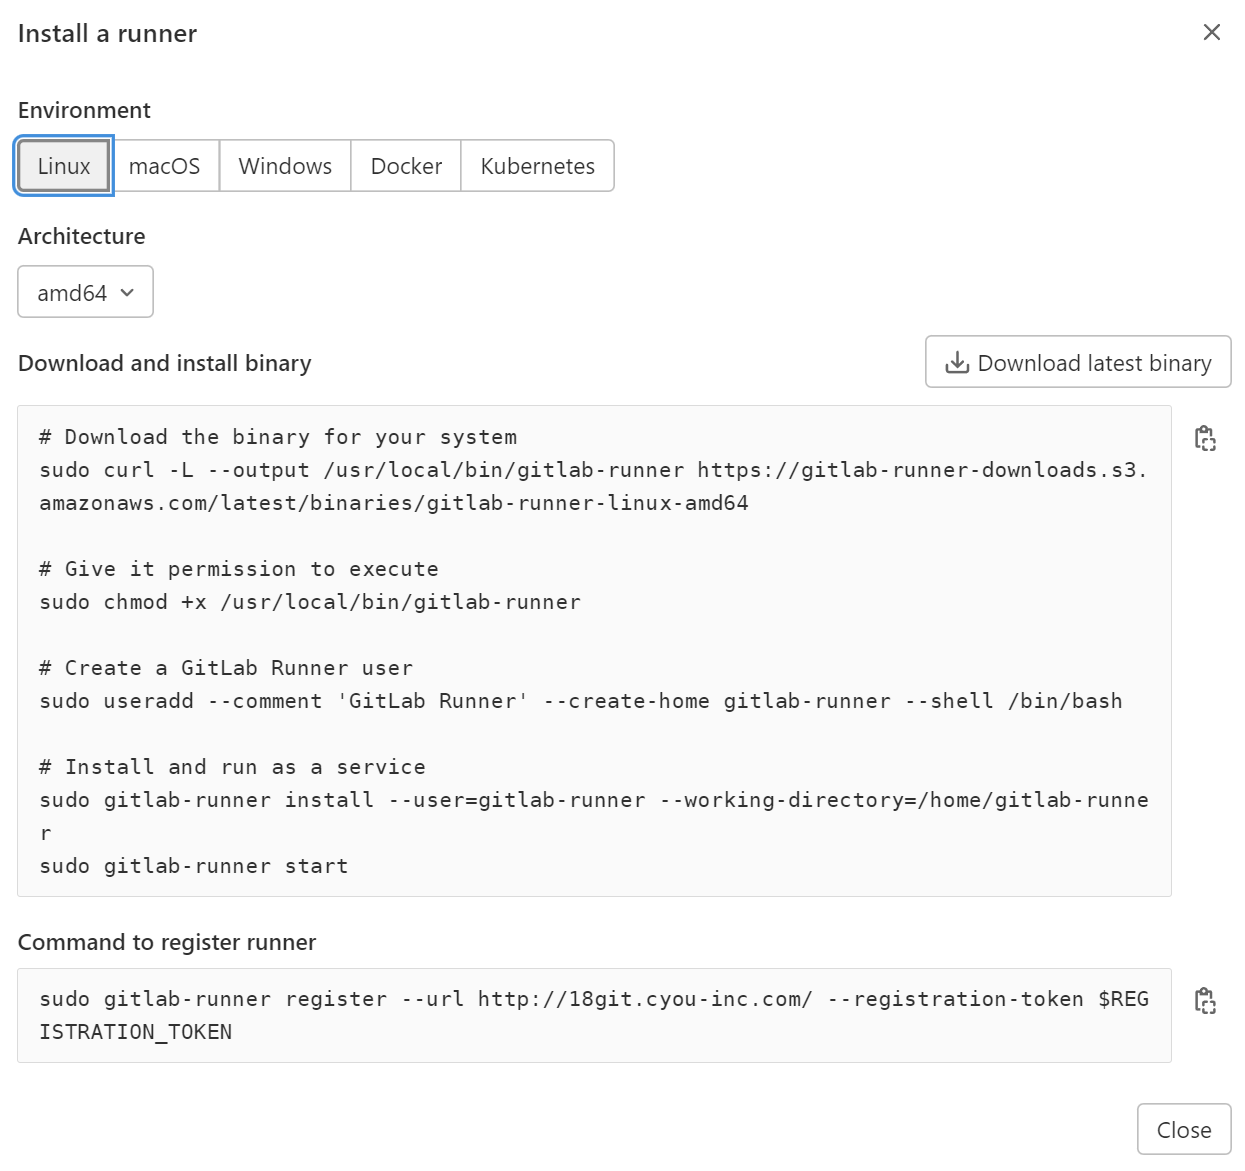The height and width of the screenshot is (1171, 1245).
Task: Click the 'Command to register runner' heading
Action: [167, 942]
